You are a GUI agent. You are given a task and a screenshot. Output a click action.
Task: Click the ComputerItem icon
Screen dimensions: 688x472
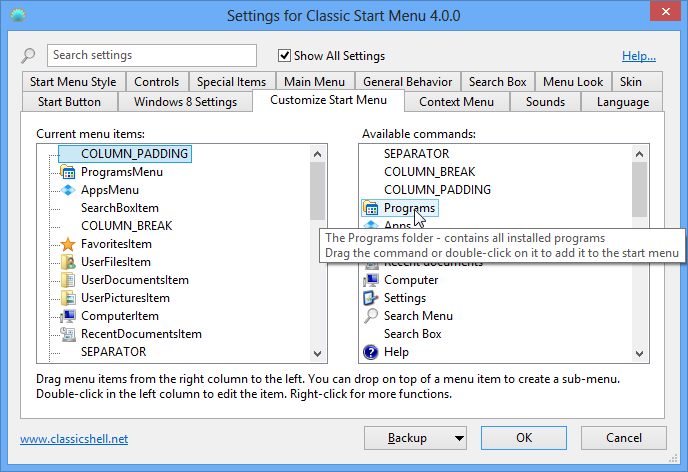[x=68, y=316]
